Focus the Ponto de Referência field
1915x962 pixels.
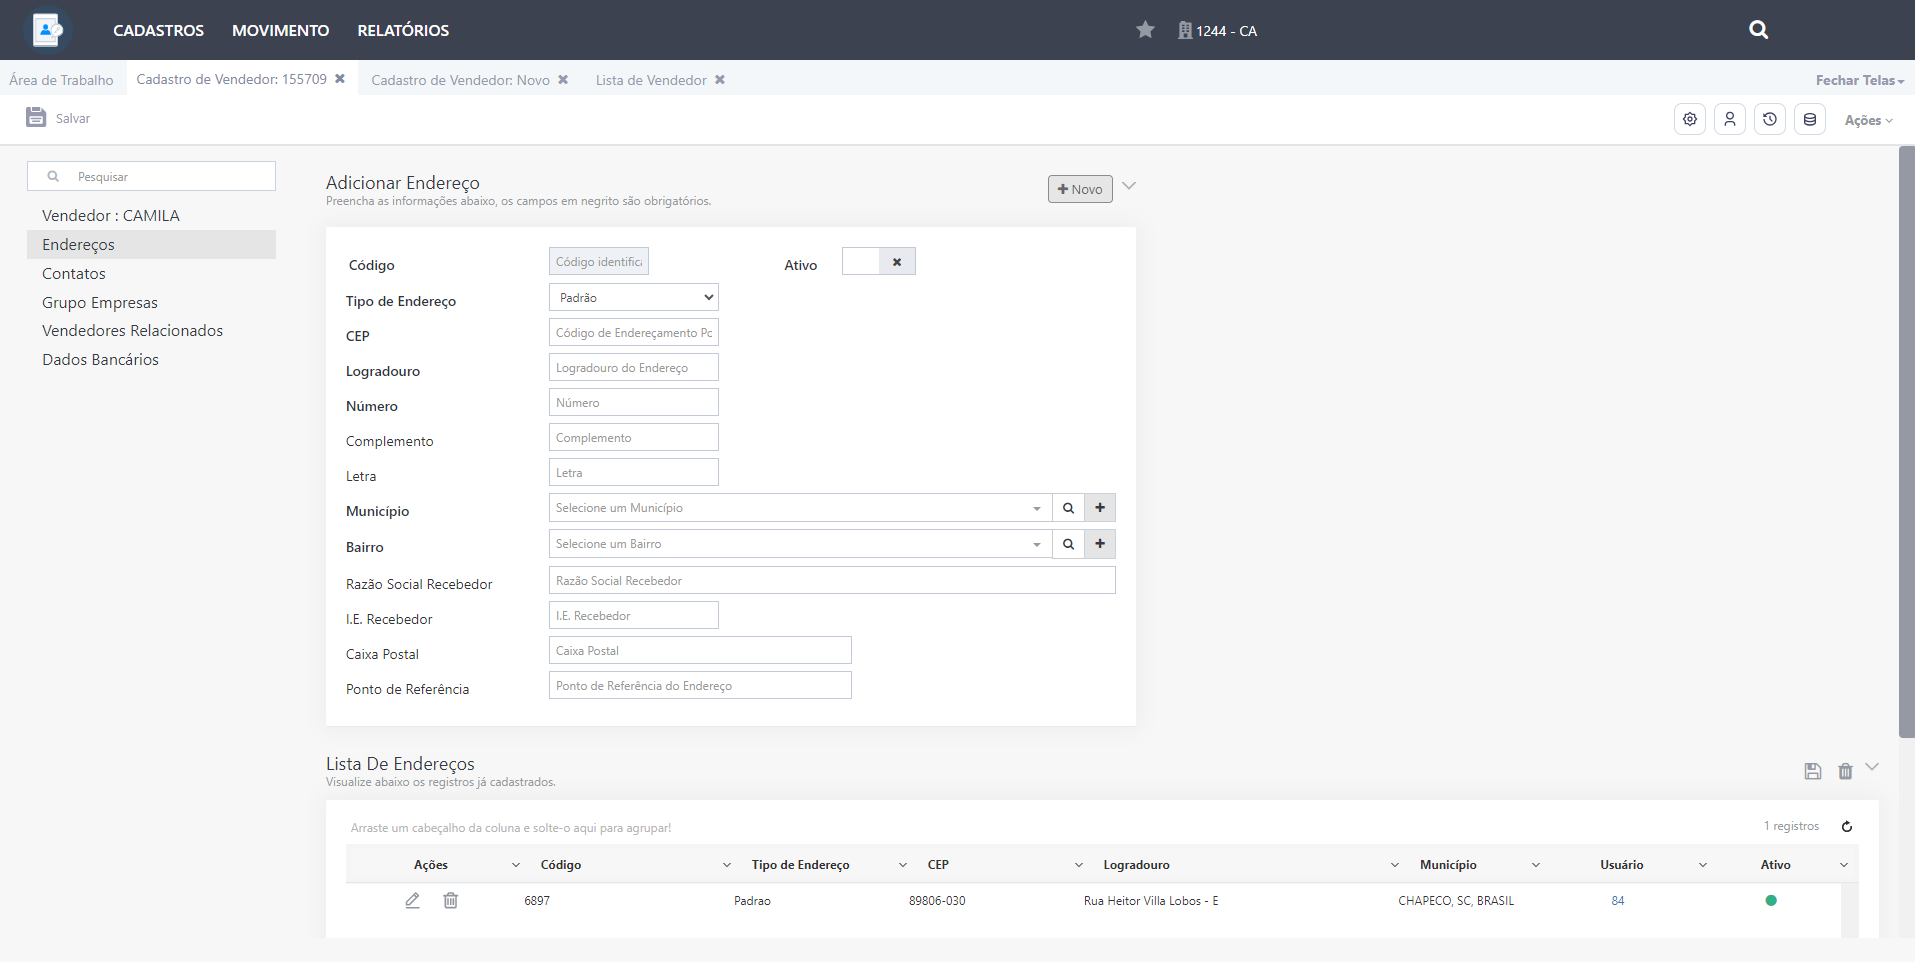tap(700, 686)
